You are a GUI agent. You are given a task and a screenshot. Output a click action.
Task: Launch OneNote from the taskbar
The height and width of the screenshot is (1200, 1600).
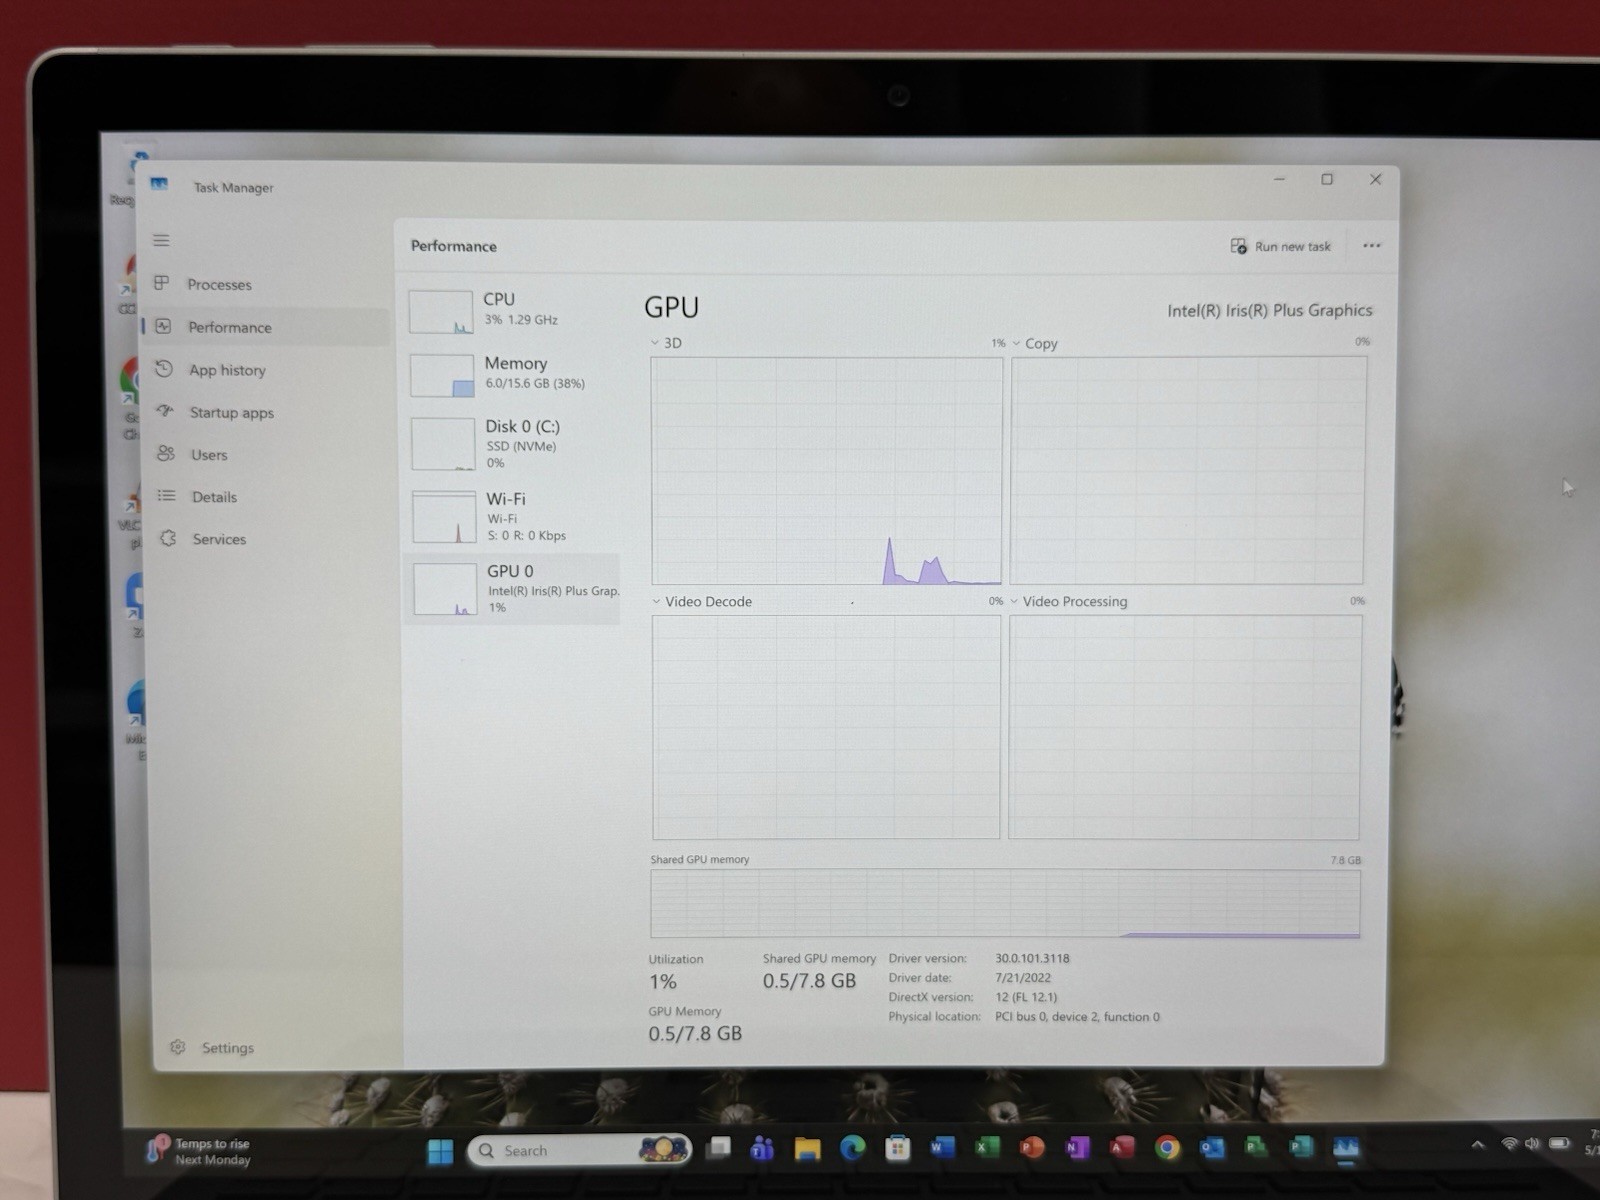1077,1148
